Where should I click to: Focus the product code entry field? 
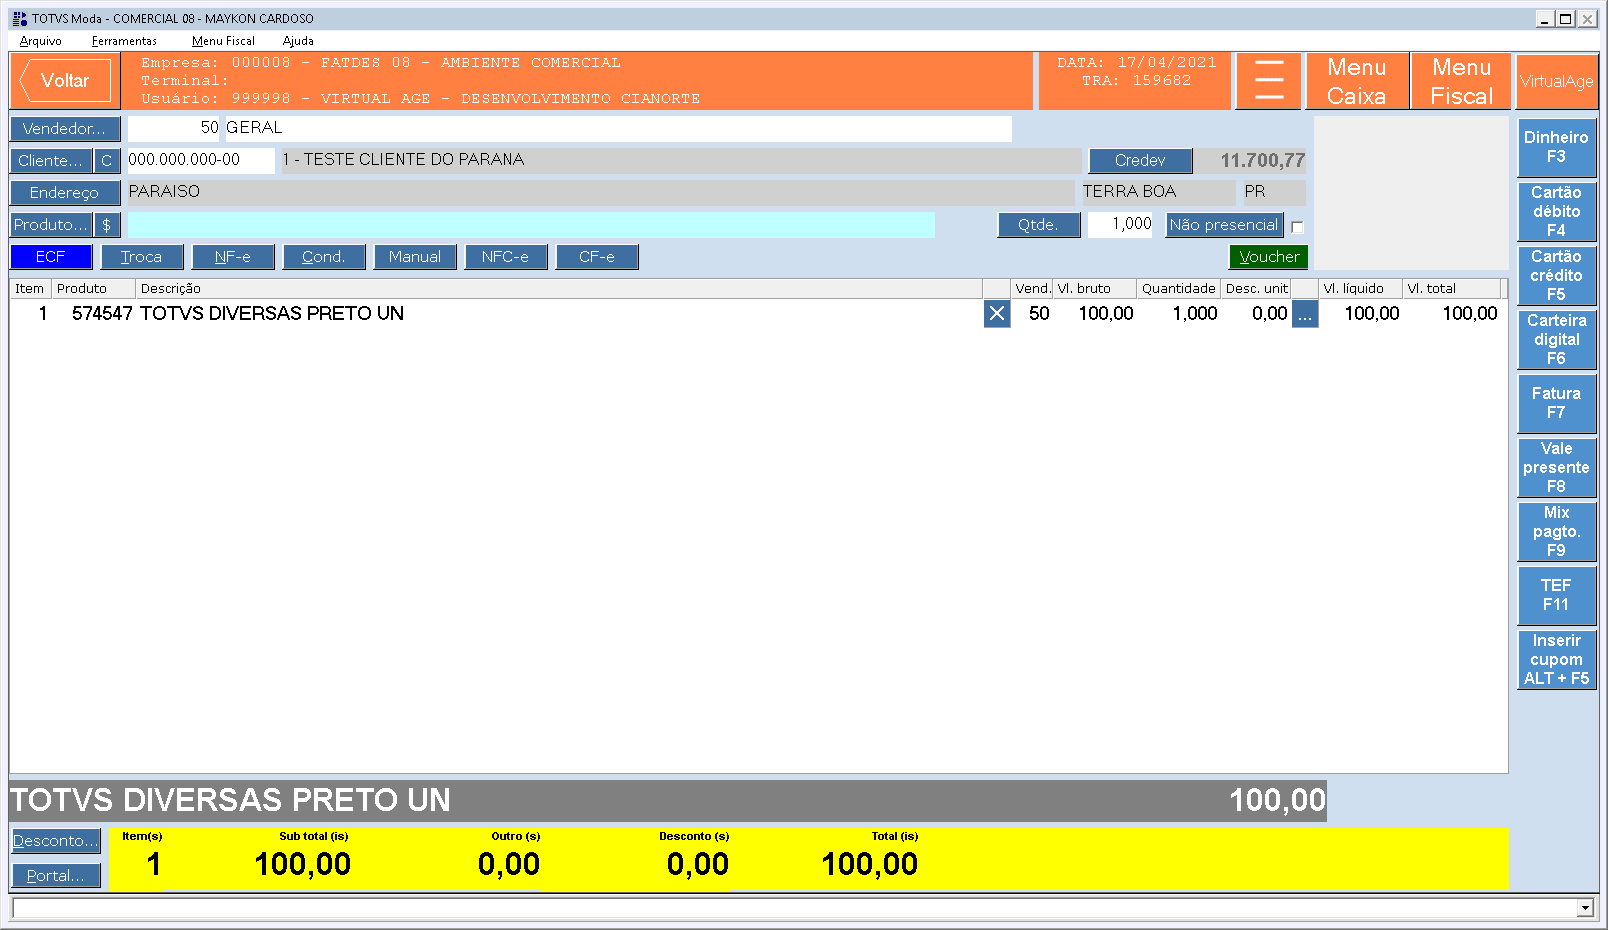(x=531, y=225)
